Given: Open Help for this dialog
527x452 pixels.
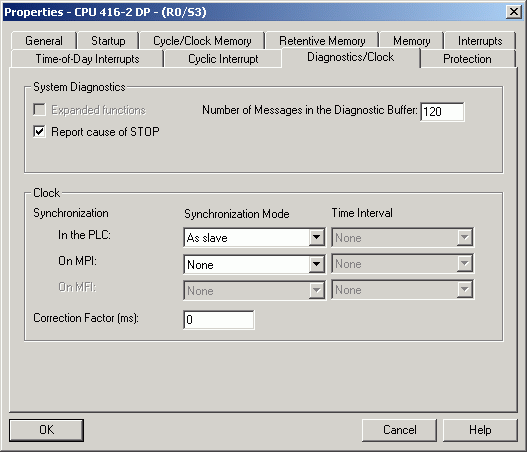Looking at the screenshot, I should point(480,430).
